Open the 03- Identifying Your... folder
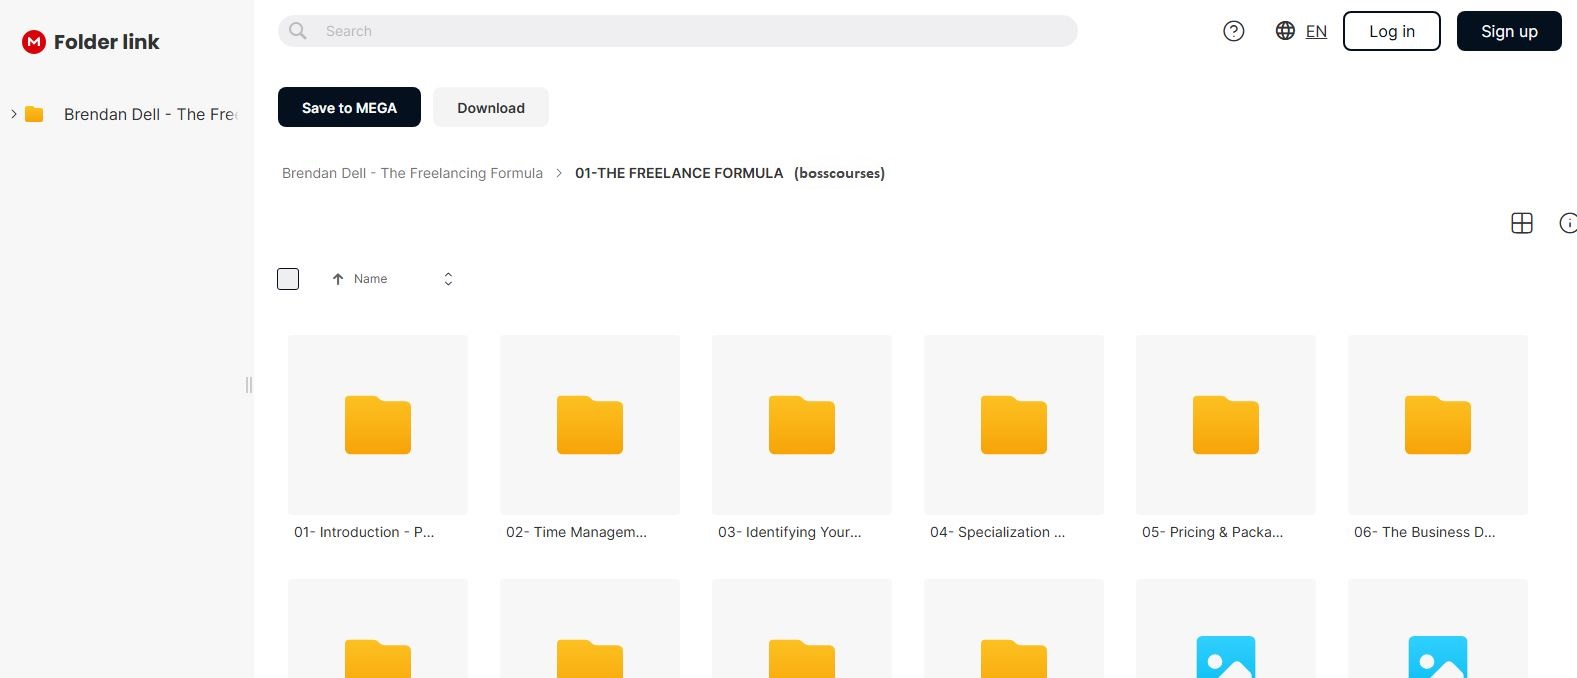 (801, 425)
